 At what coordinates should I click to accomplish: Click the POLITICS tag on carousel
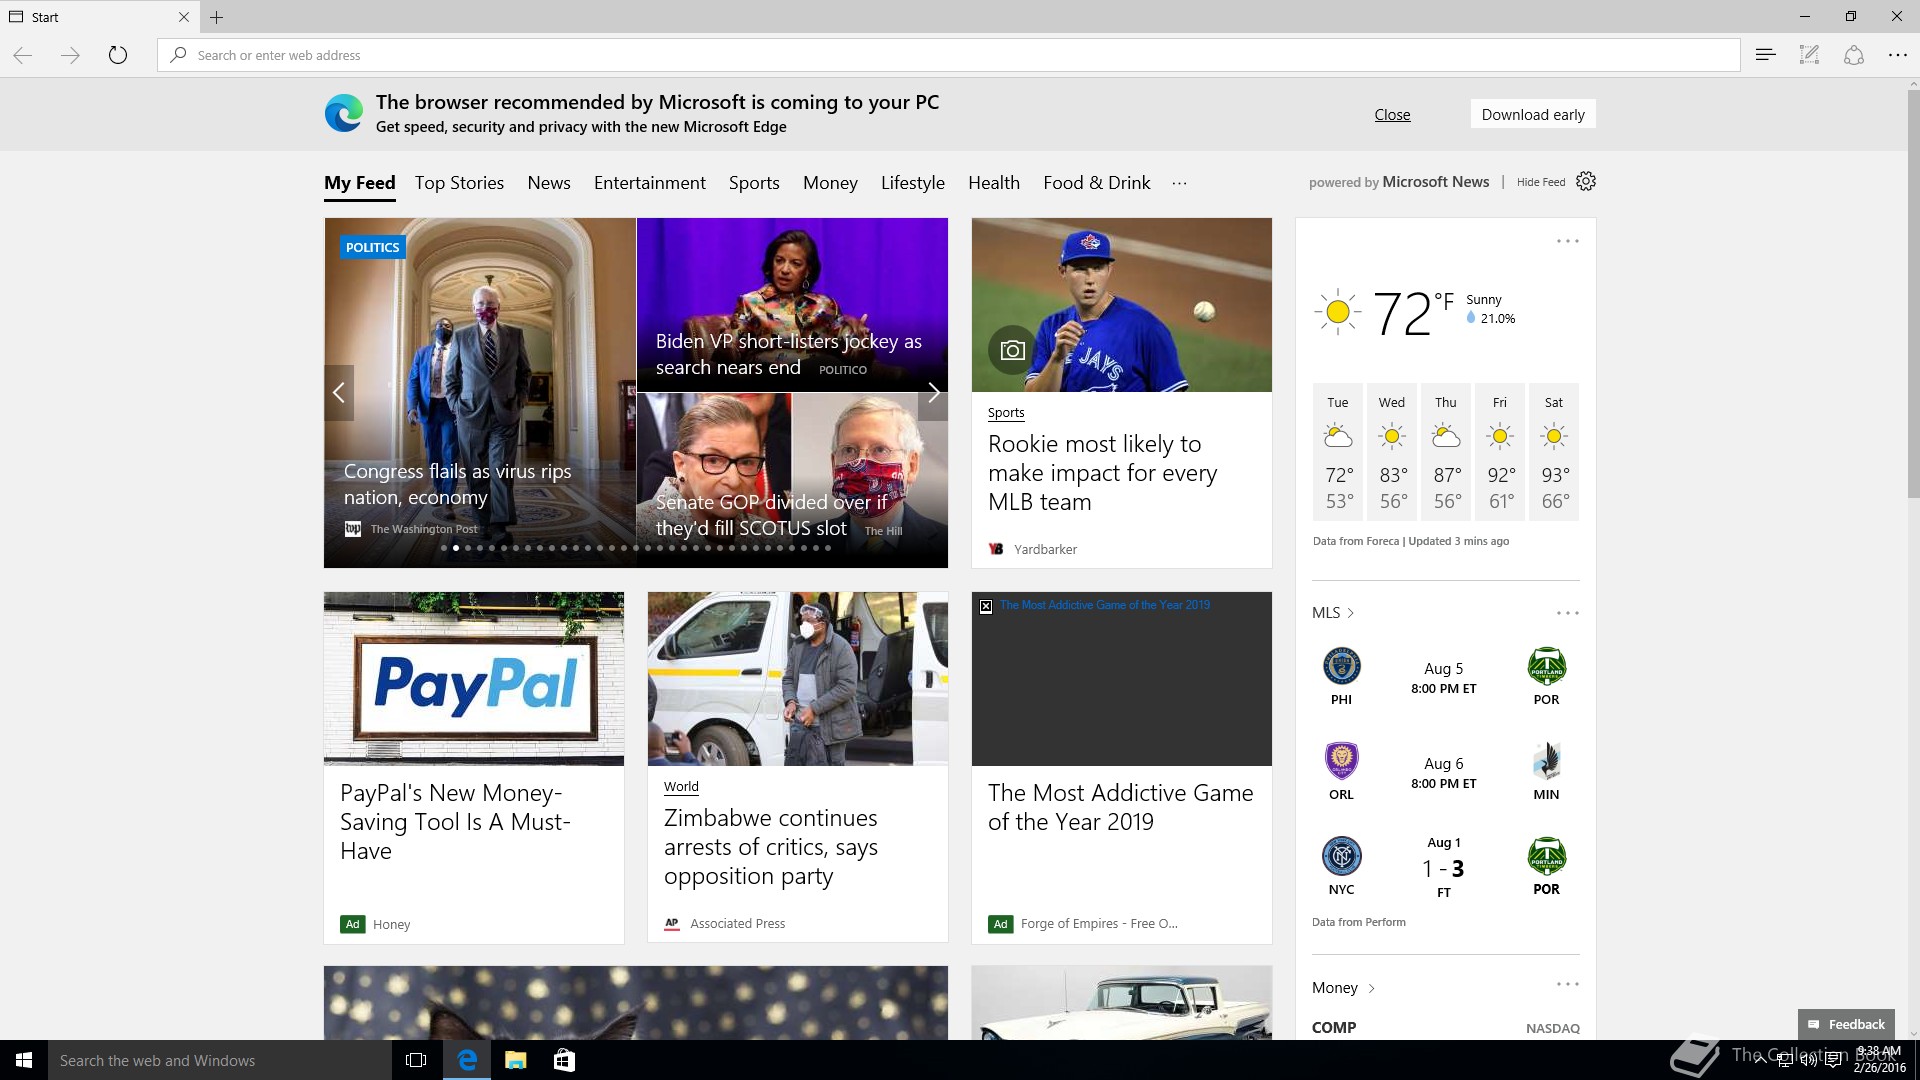click(372, 247)
